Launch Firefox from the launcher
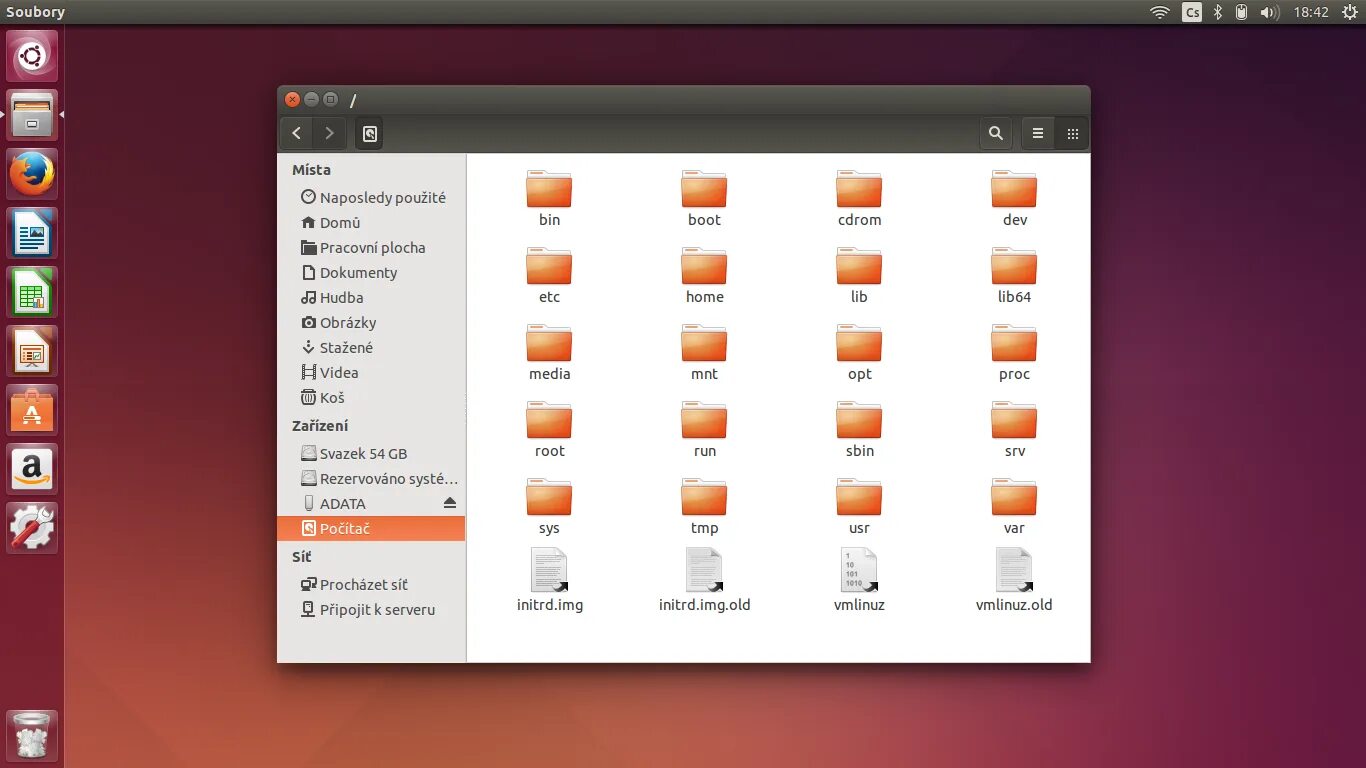This screenshot has width=1366, height=768. tap(32, 174)
